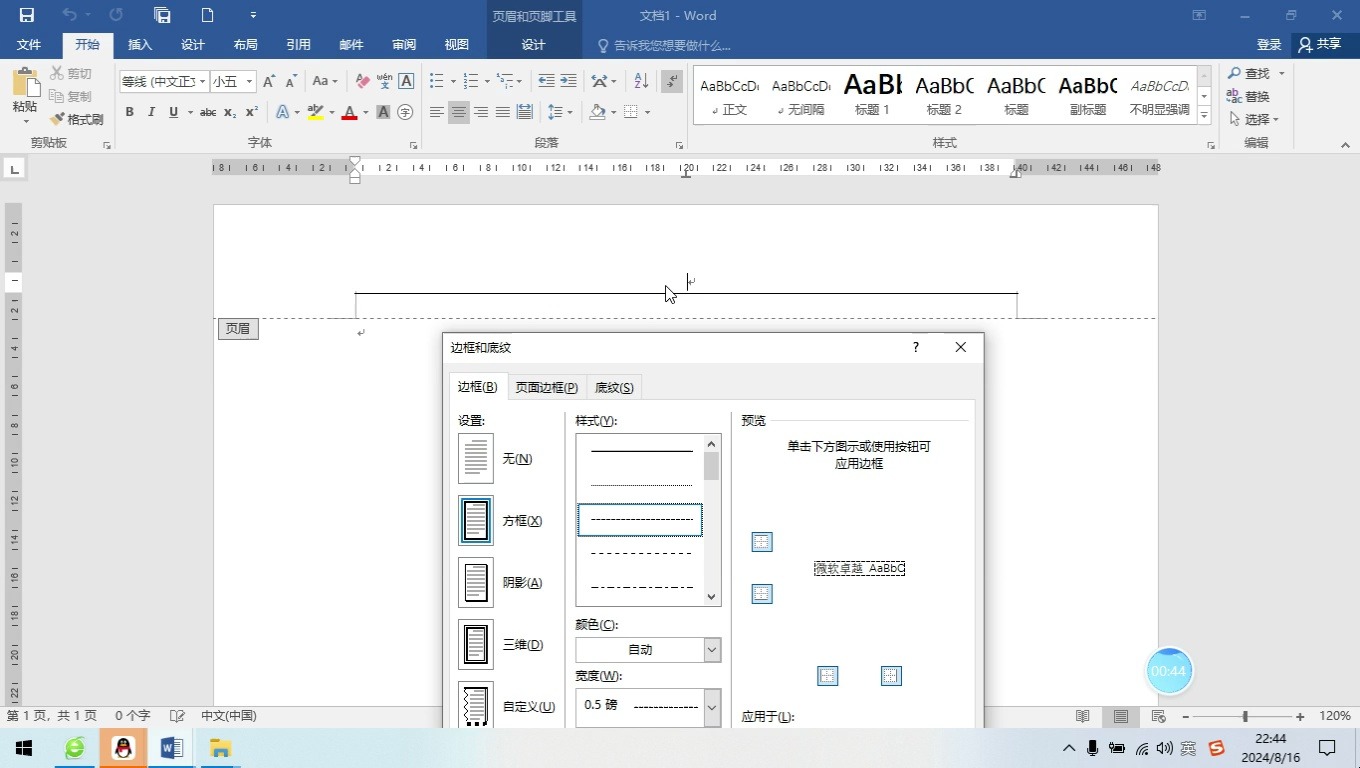Align text left
Viewport: 1360px width, 768px height.
point(436,112)
